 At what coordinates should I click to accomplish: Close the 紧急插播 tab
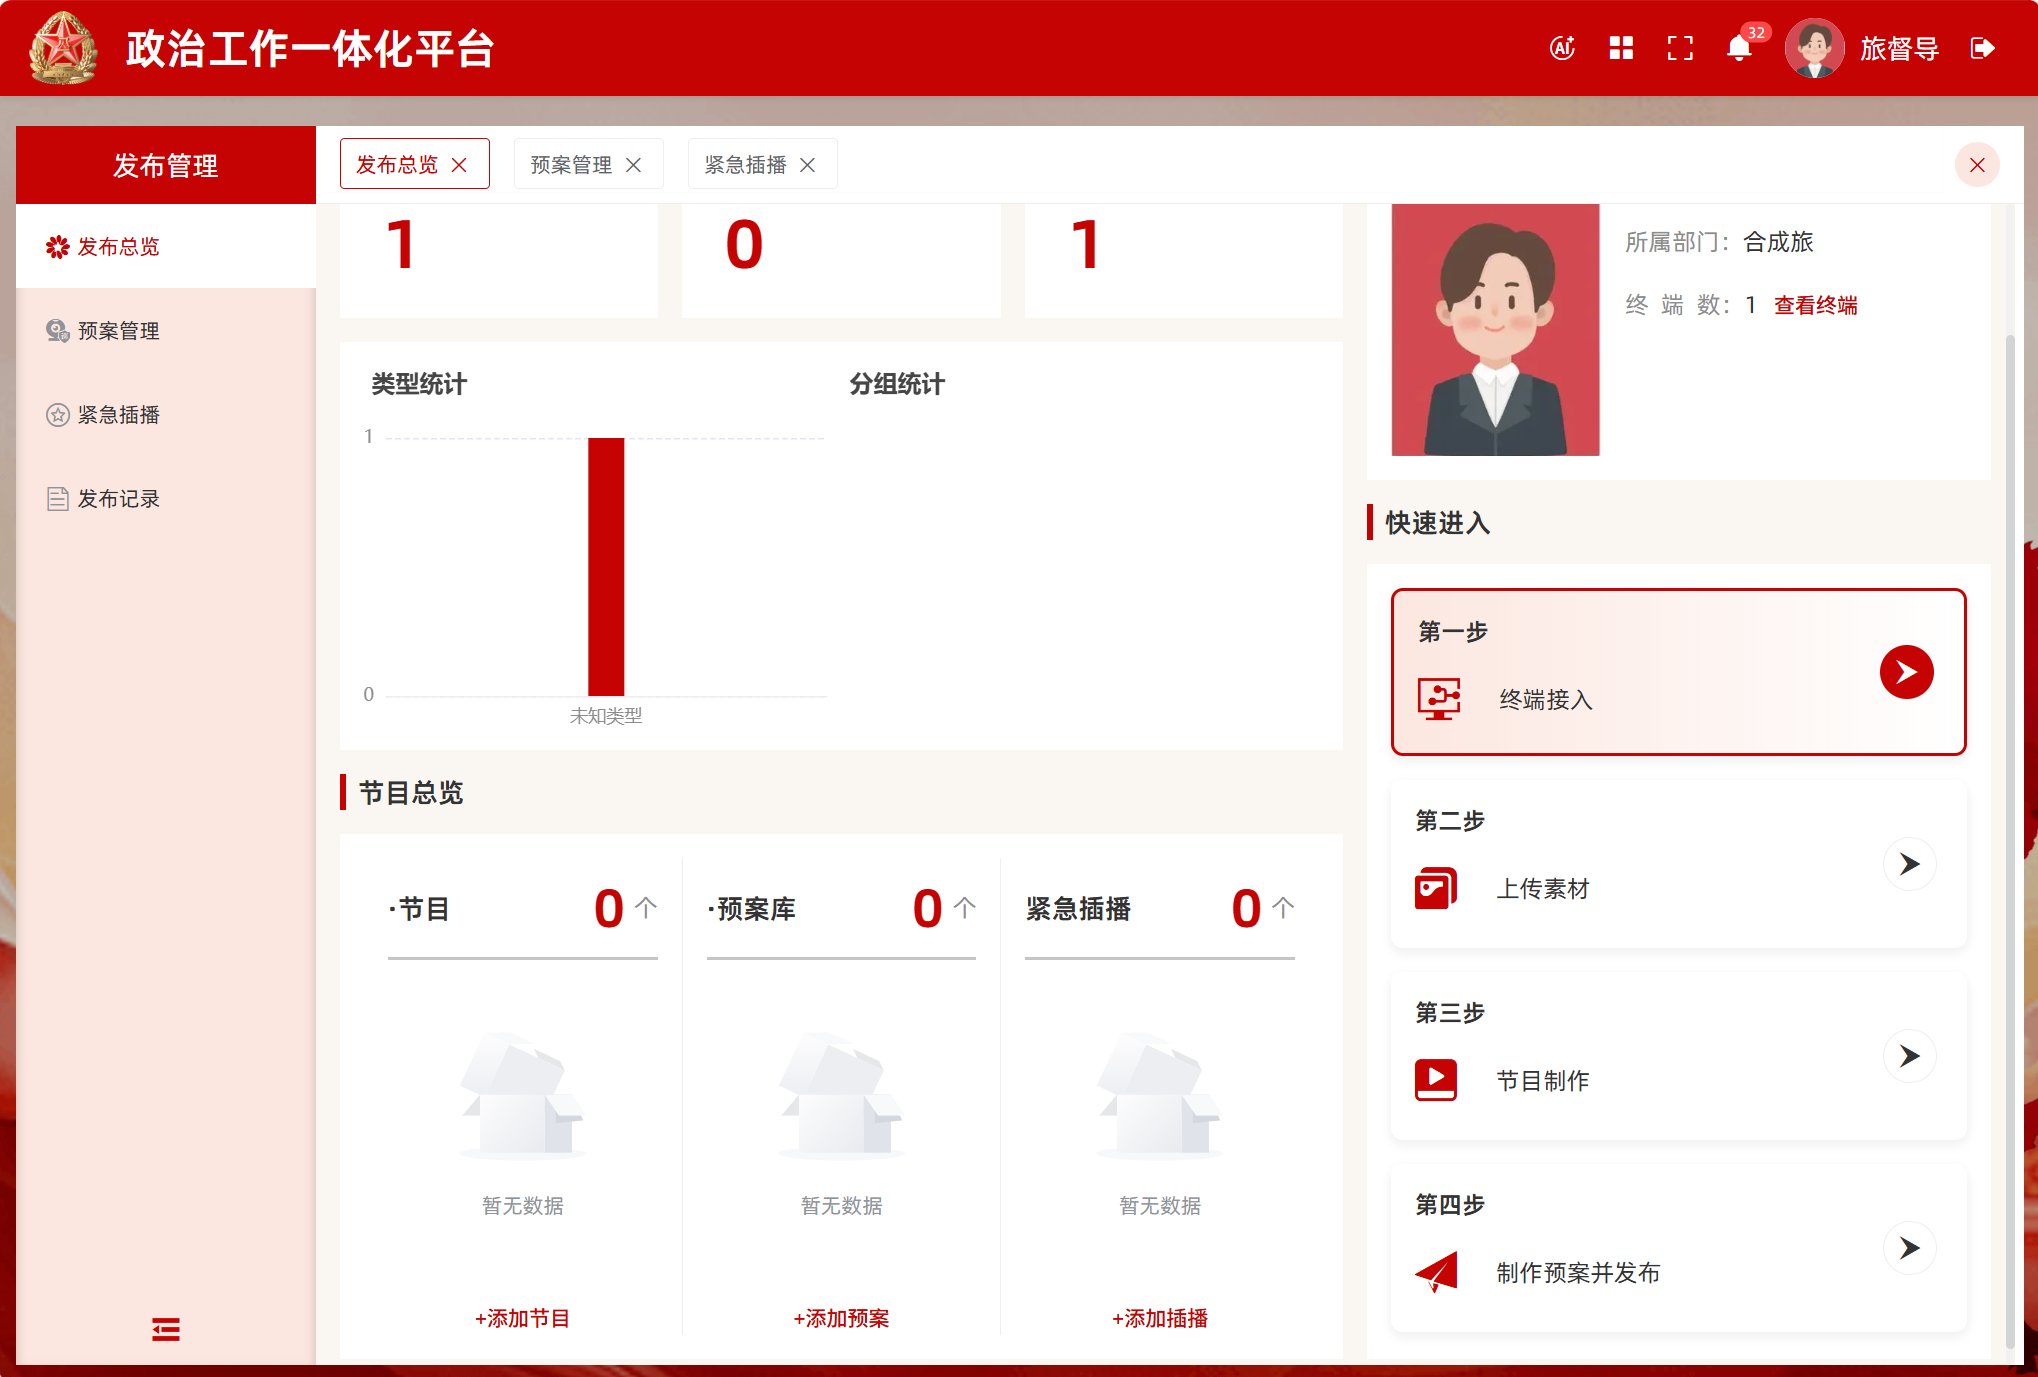[808, 165]
